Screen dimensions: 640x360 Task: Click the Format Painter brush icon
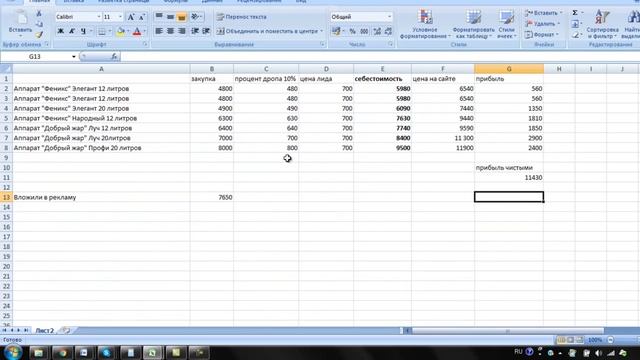39,35
